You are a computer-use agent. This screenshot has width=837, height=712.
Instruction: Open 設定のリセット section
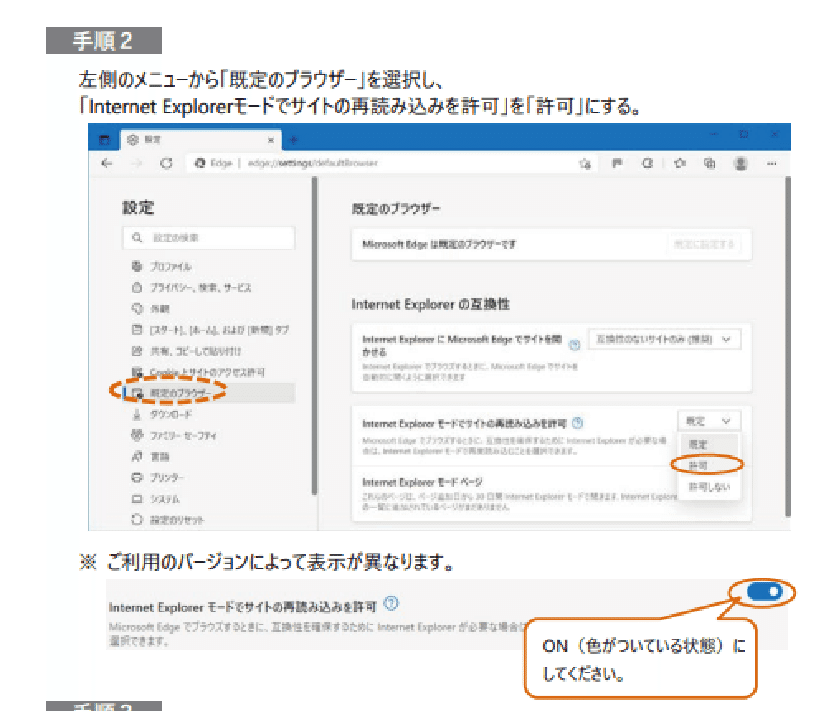[x=168, y=519]
